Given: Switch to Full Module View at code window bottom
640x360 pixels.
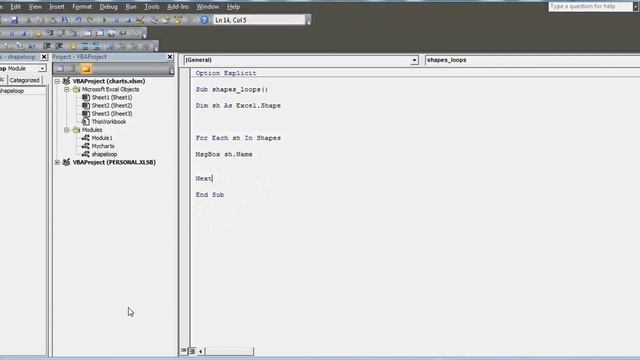Looking at the screenshot, I should pyautogui.click(x=192, y=351).
